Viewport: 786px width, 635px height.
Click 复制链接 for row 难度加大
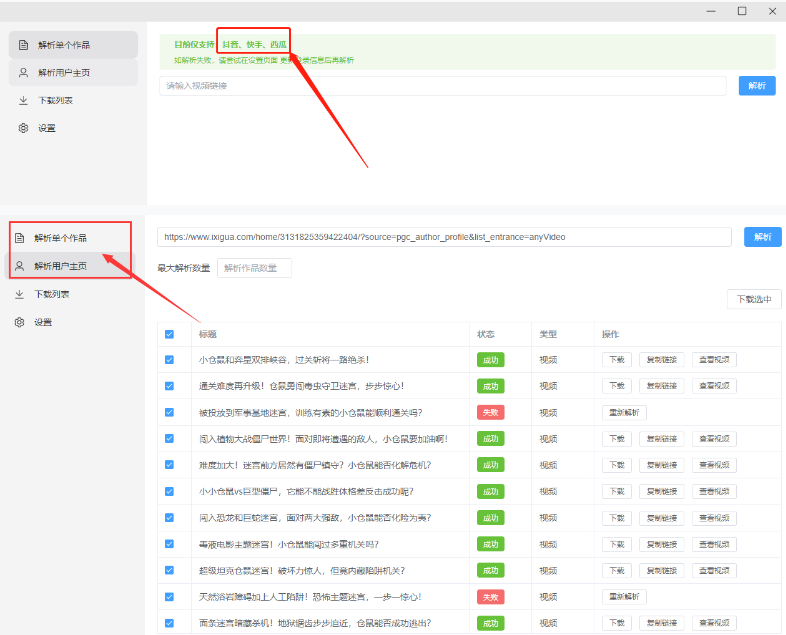coord(662,465)
